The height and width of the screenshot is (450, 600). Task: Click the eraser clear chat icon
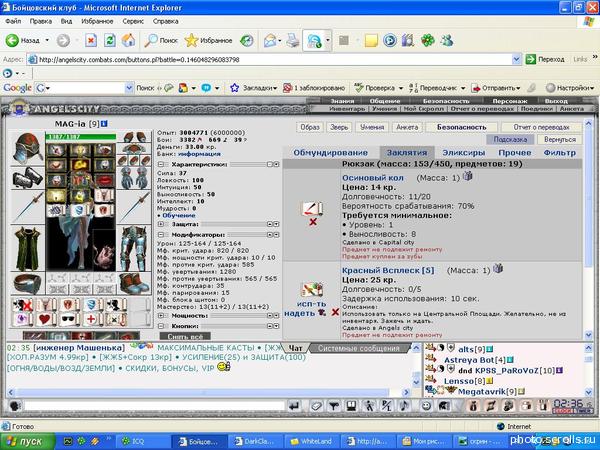coord(316,406)
